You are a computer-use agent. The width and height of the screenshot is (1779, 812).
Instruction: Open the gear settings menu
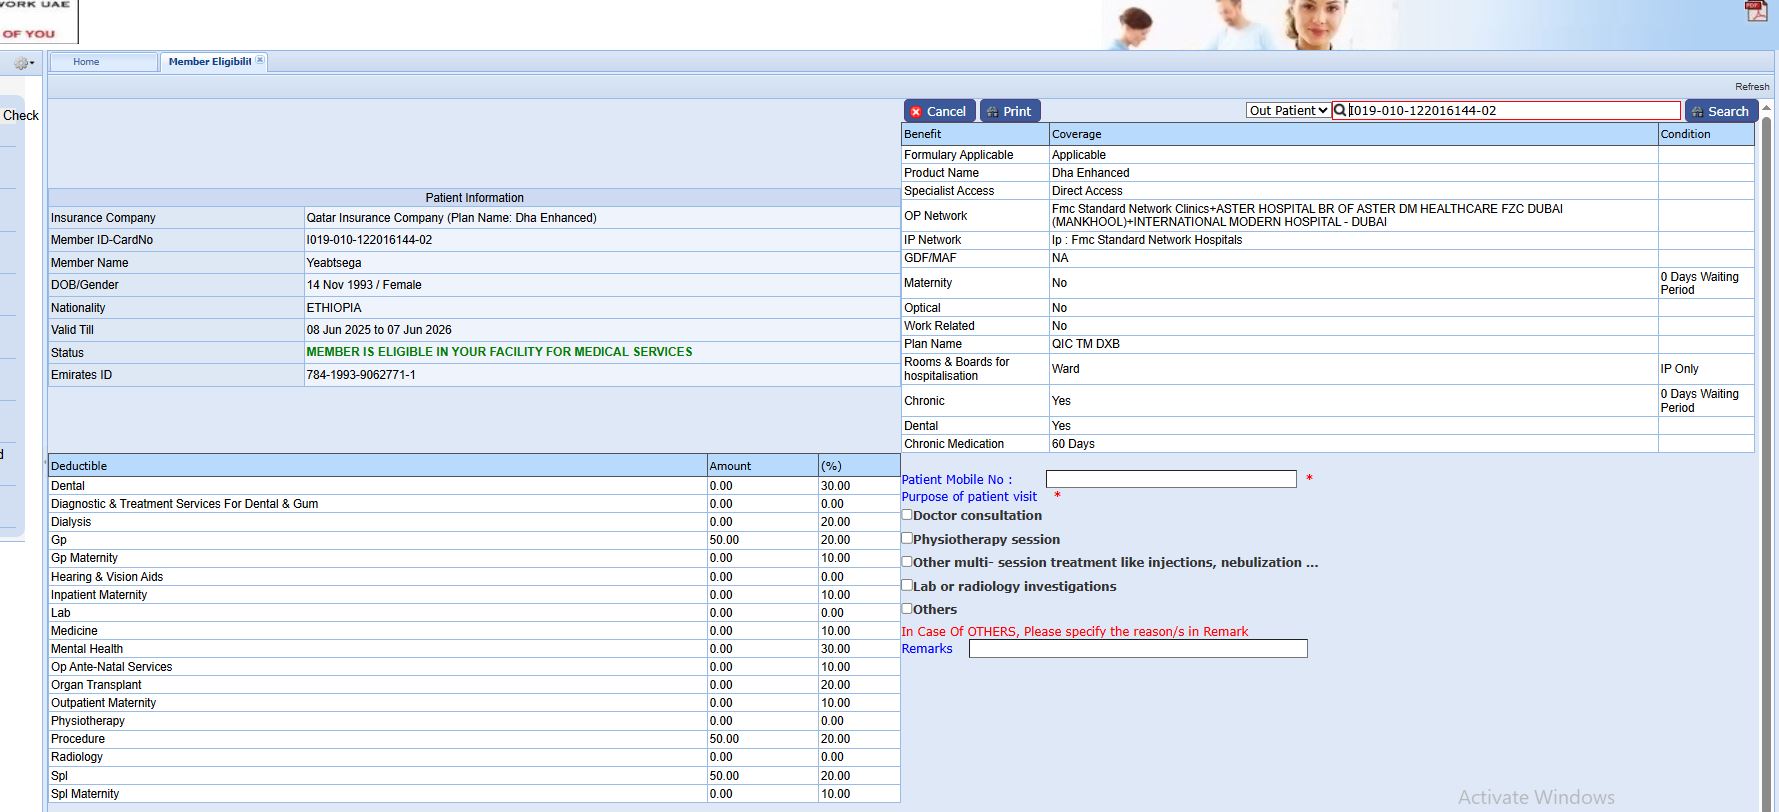pyautogui.click(x=22, y=63)
